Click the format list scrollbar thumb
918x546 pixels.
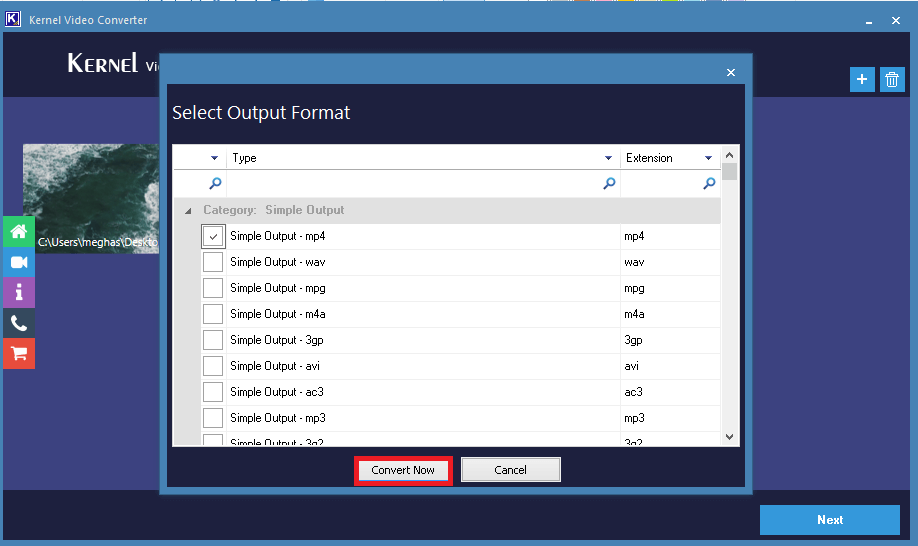[729, 171]
